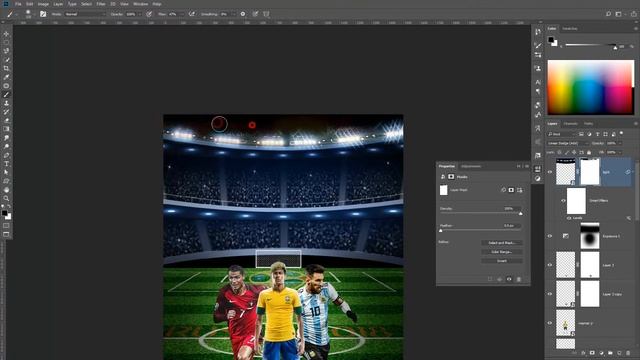Click the delete mask icon in Properties
Viewport: 640px width, 360px height.
(x=519, y=280)
